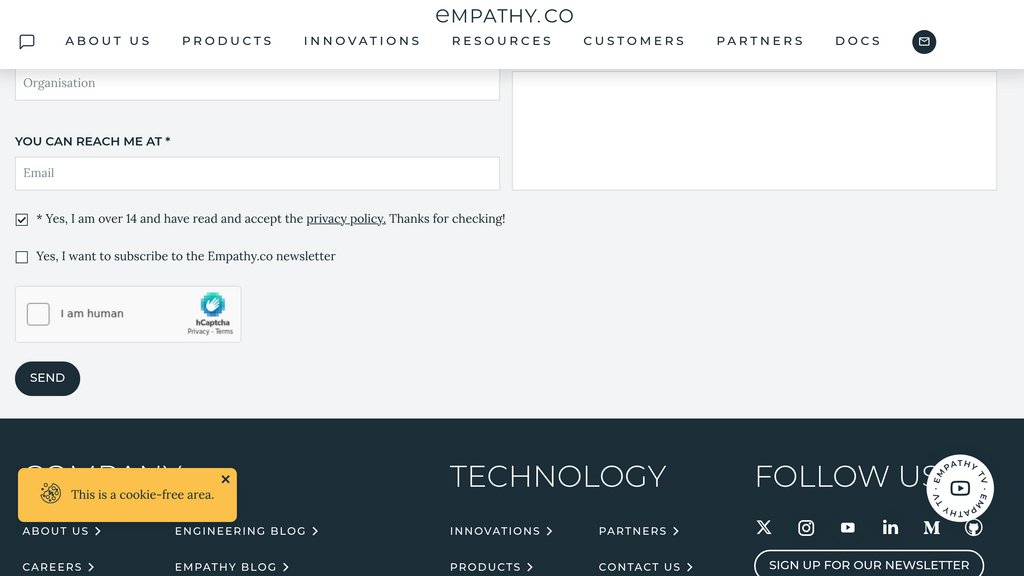Image resolution: width=1024 pixels, height=576 pixels.
Task: Click the envelope contact icon top right
Action: 923,41
